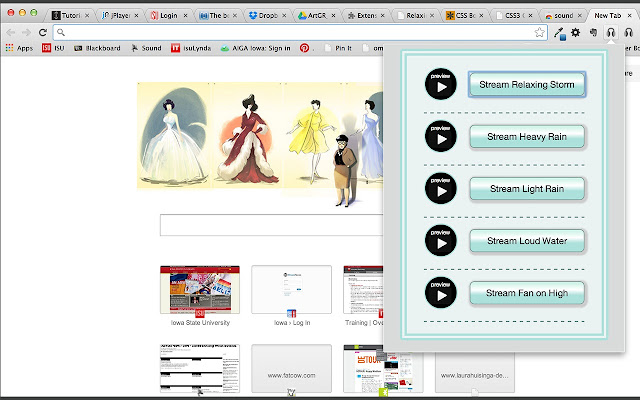Open the www.laurahuisinga thumbnail

pos(475,373)
